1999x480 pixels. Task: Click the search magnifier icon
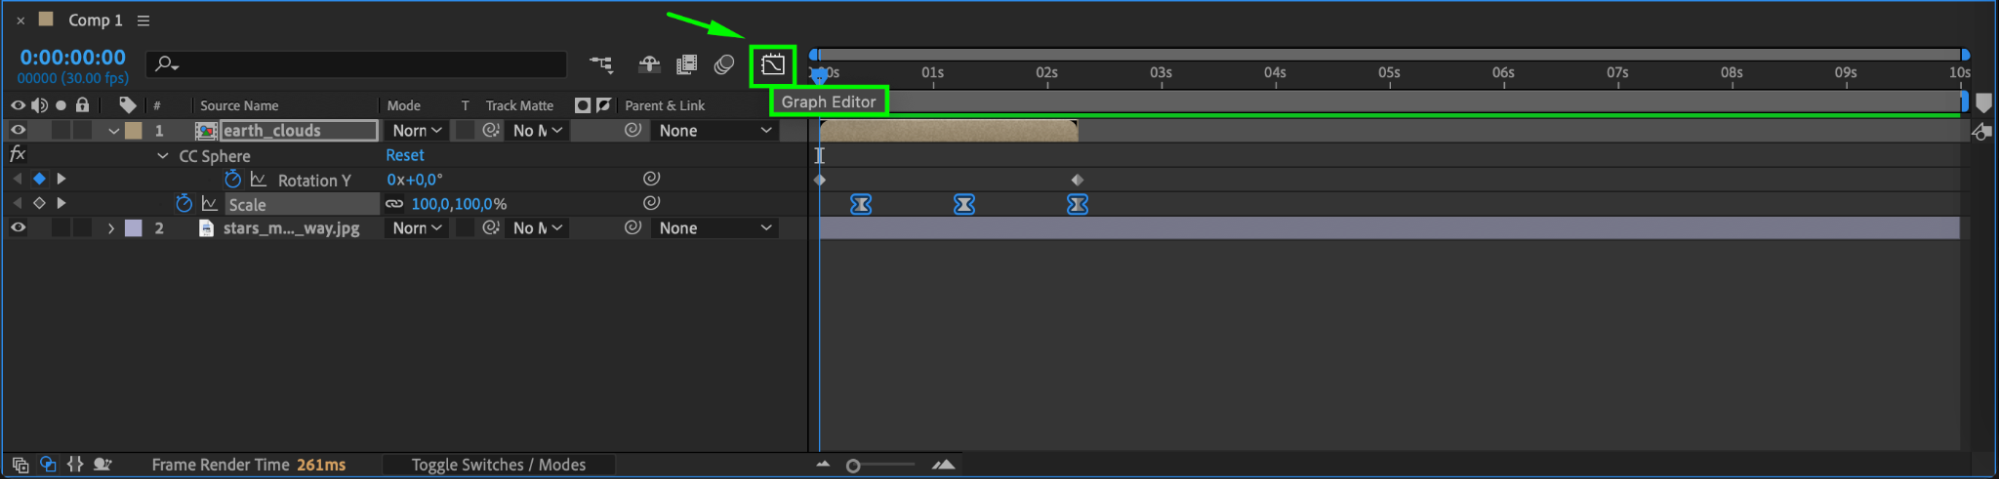tap(166, 64)
